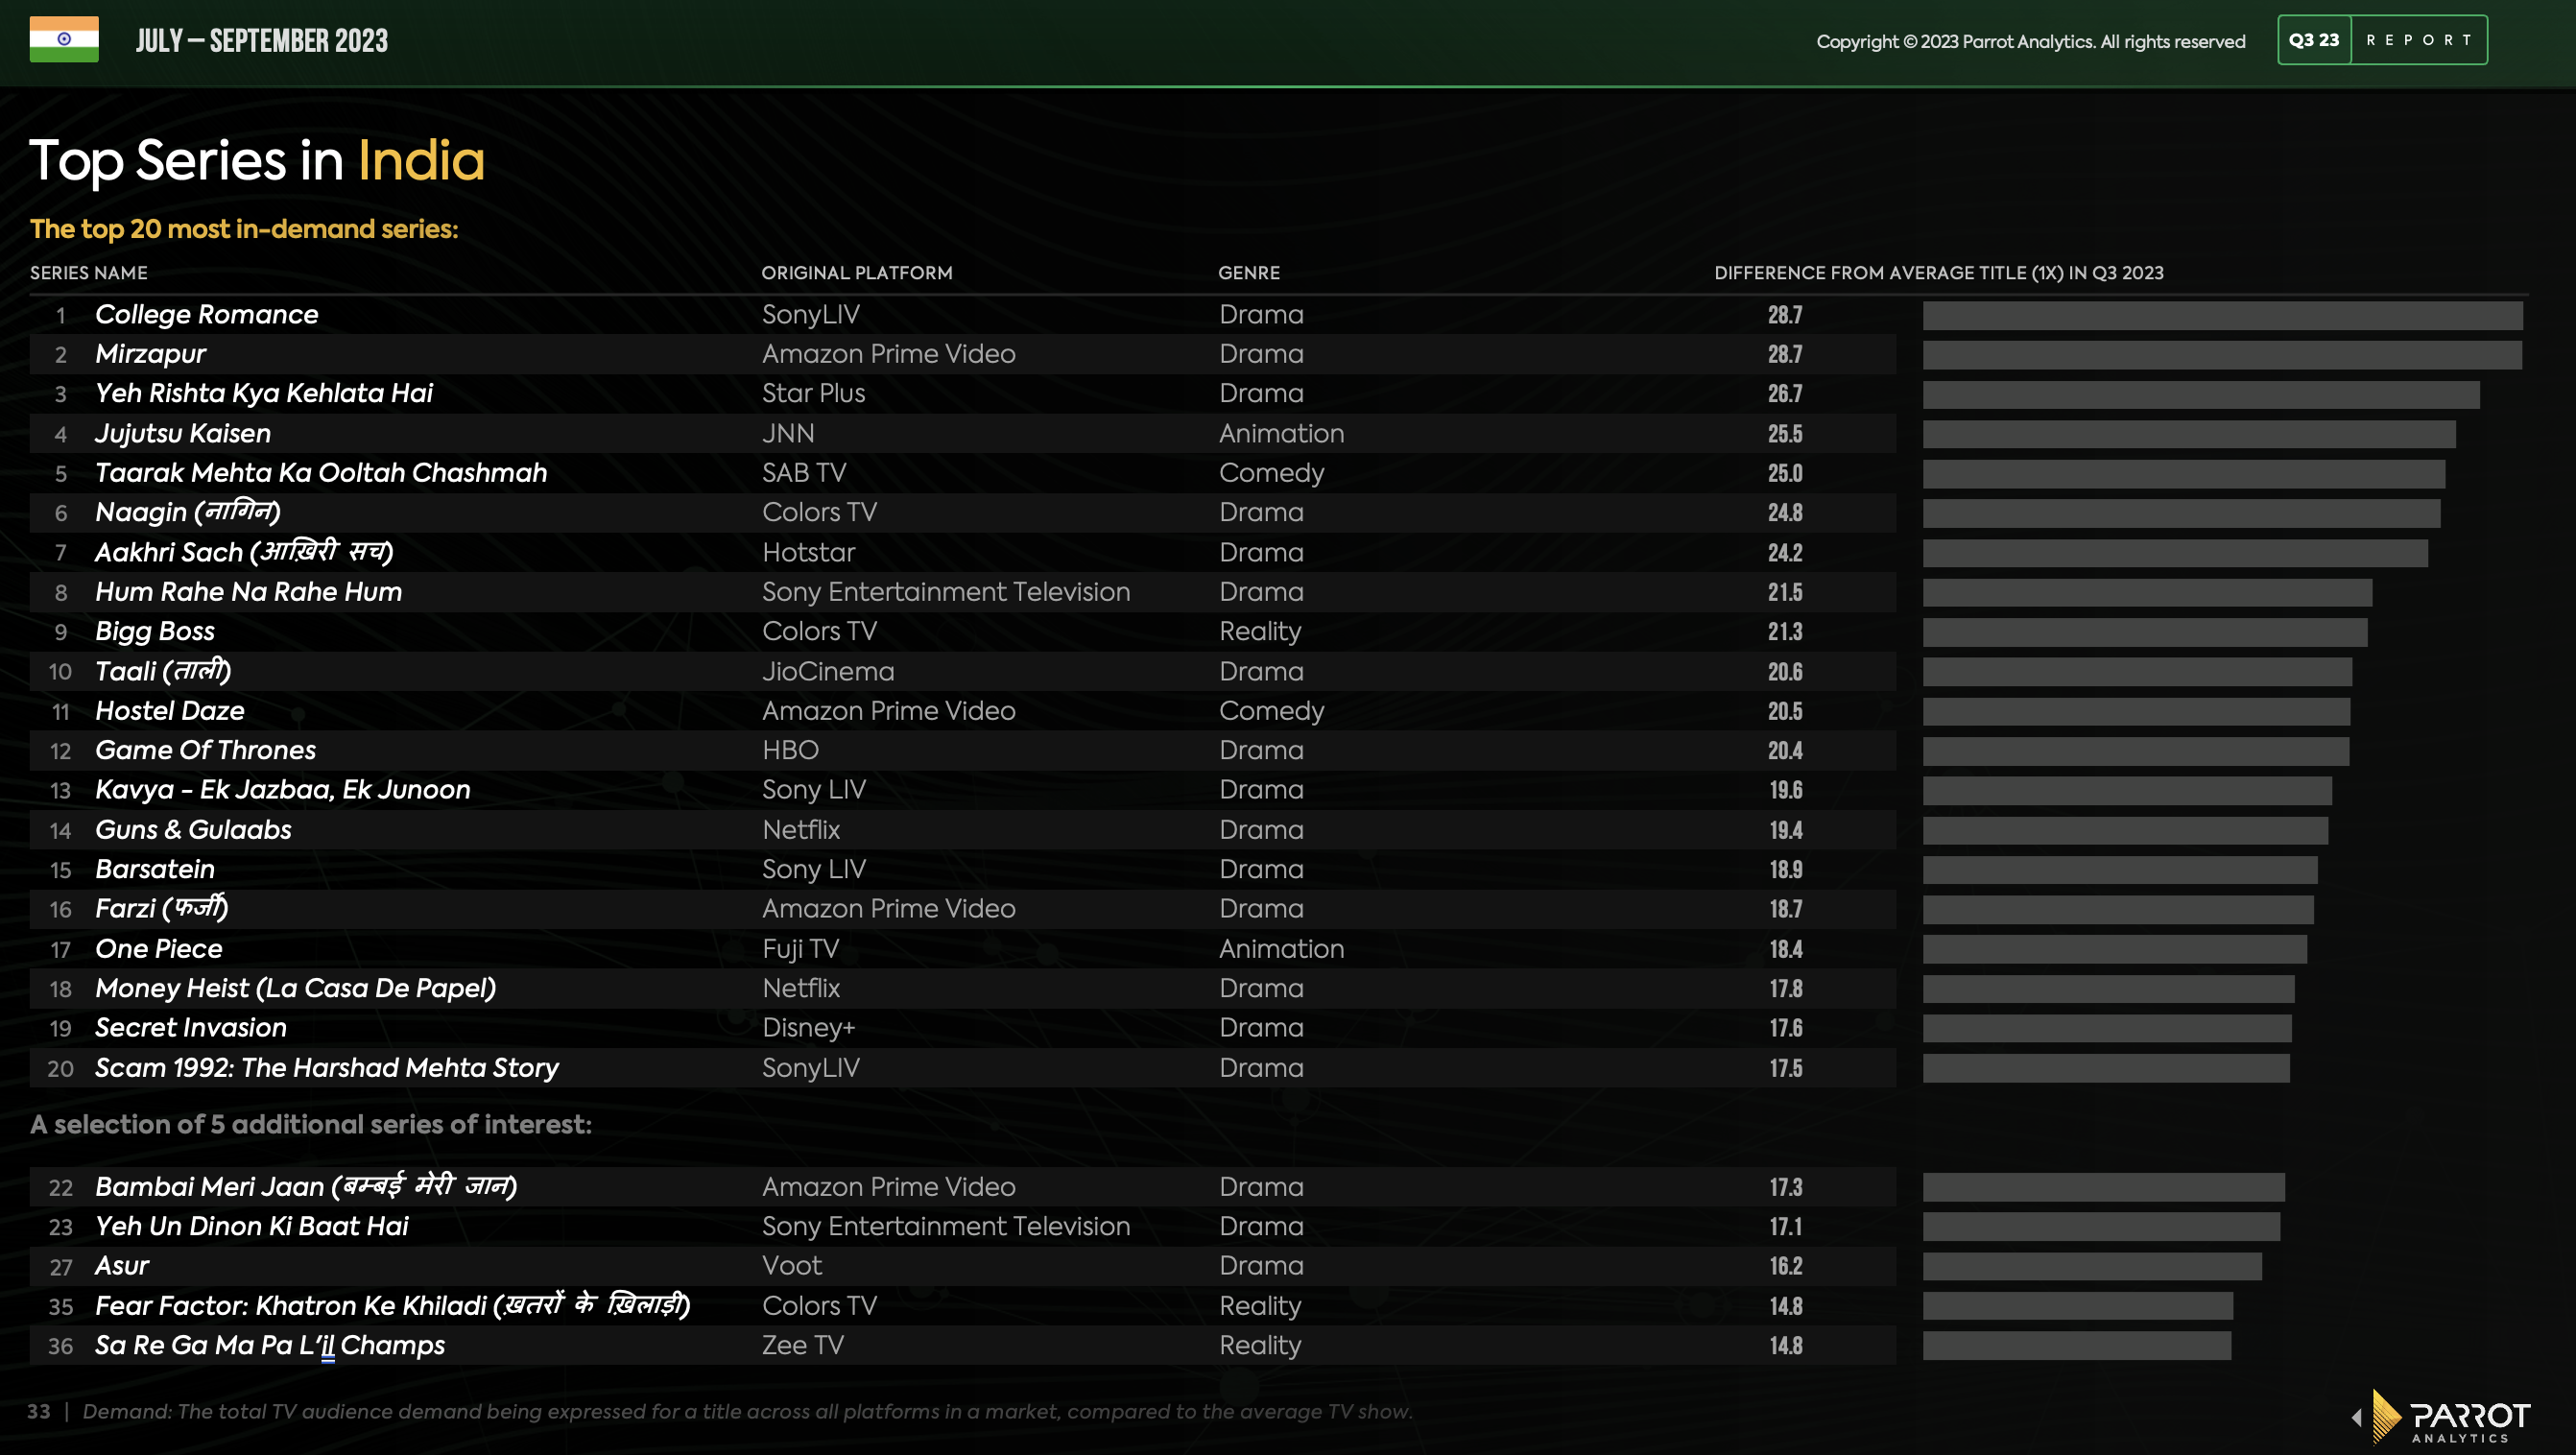2576x1455 pixels.
Task: Click the Hotstar platform cell
Action: 808,552
